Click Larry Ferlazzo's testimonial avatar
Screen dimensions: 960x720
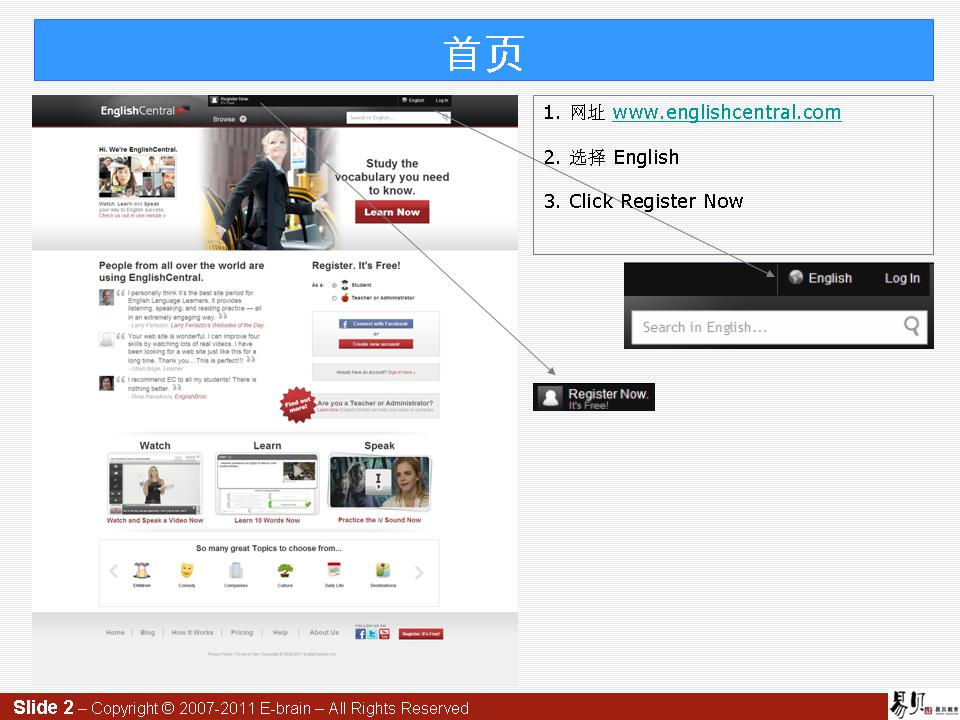pos(107,298)
